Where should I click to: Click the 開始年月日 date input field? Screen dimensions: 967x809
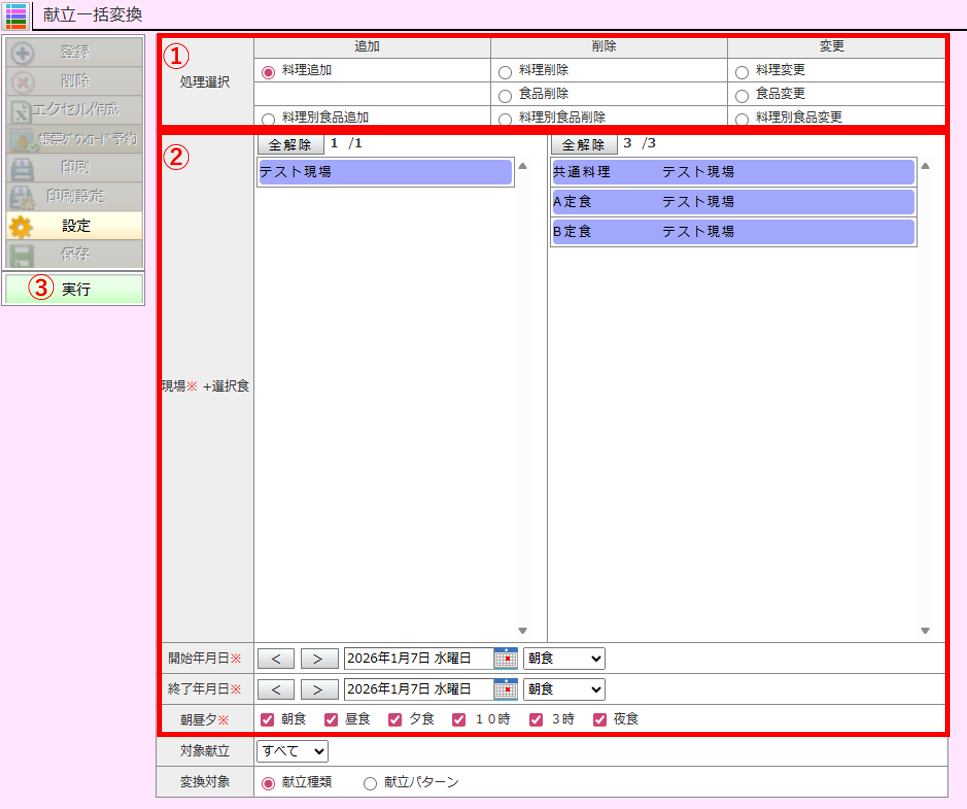coord(418,658)
